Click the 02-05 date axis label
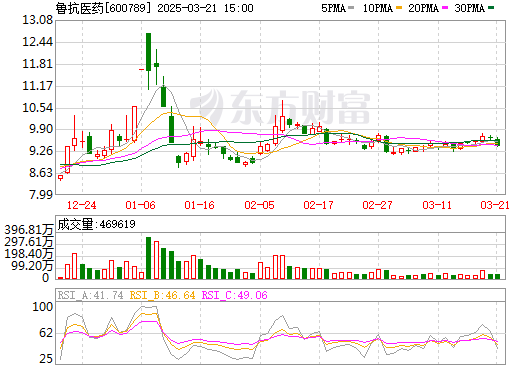This screenshot has height=365, width=520. (x=259, y=205)
